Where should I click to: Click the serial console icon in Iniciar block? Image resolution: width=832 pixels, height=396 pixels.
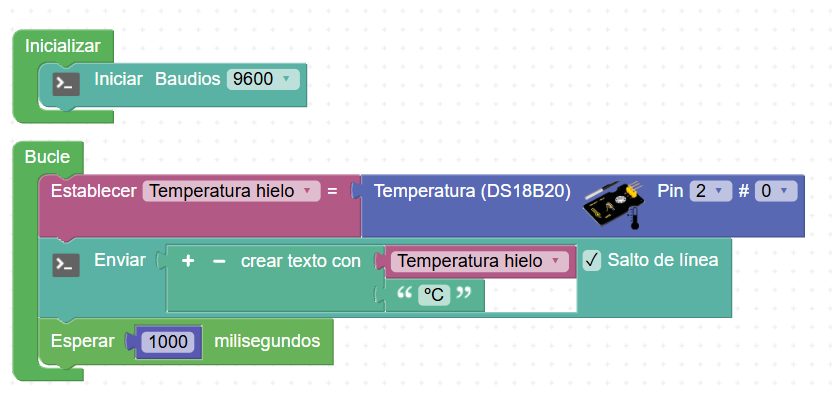(66, 84)
